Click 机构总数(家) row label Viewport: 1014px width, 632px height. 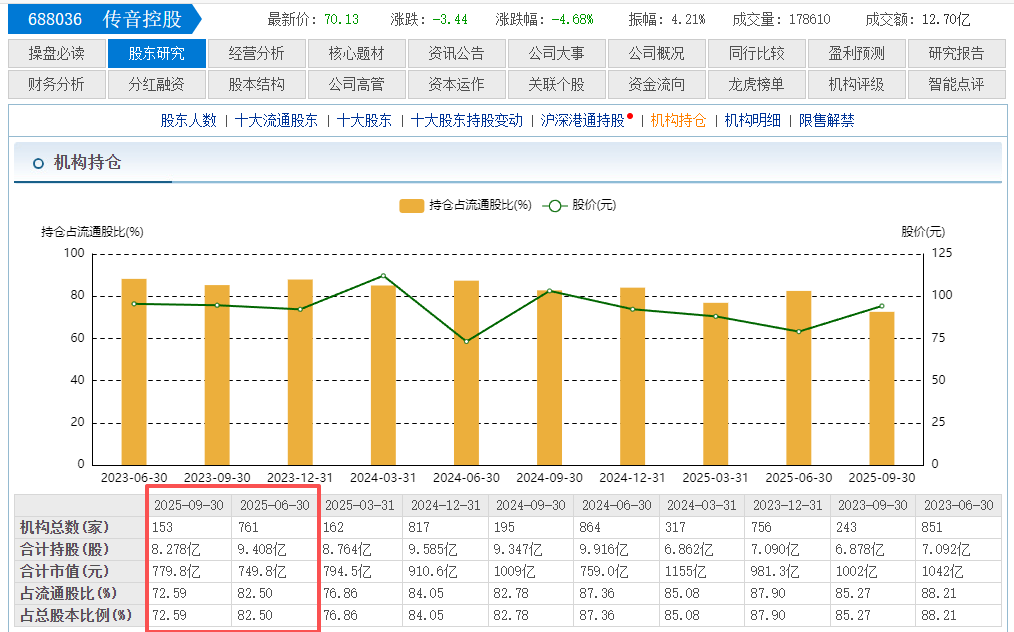click(65, 527)
